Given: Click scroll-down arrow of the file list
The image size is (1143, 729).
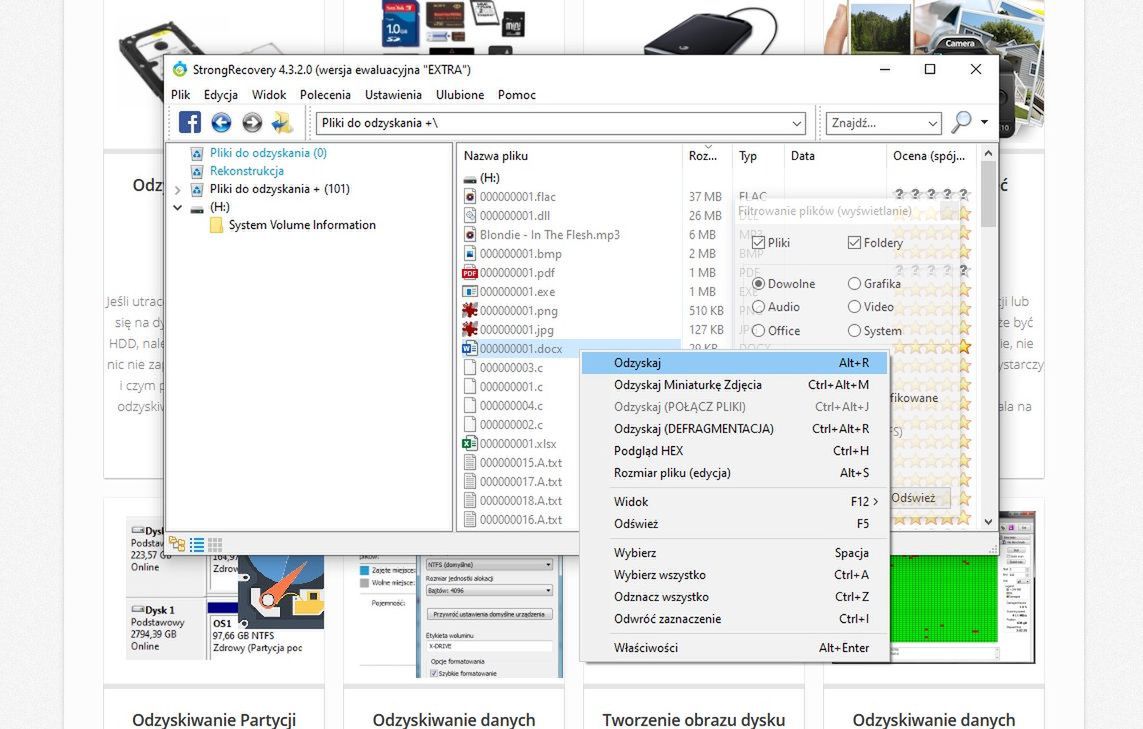Looking at the screenshot, I should point(988,521).
